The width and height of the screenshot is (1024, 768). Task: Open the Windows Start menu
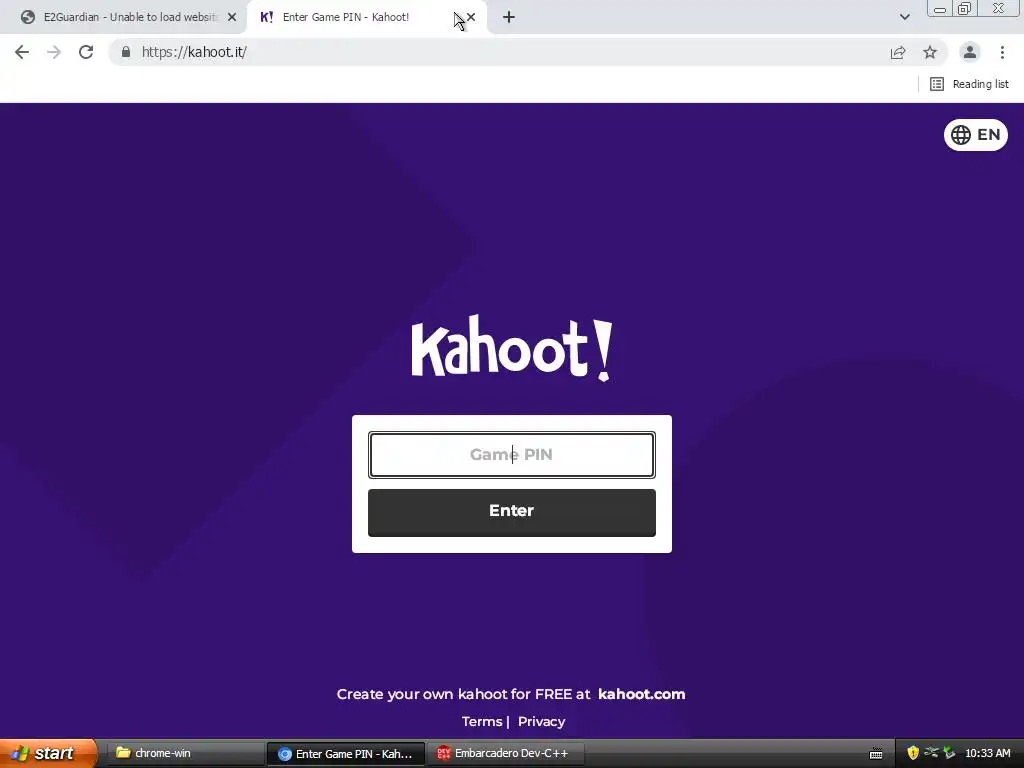[47, 753]
